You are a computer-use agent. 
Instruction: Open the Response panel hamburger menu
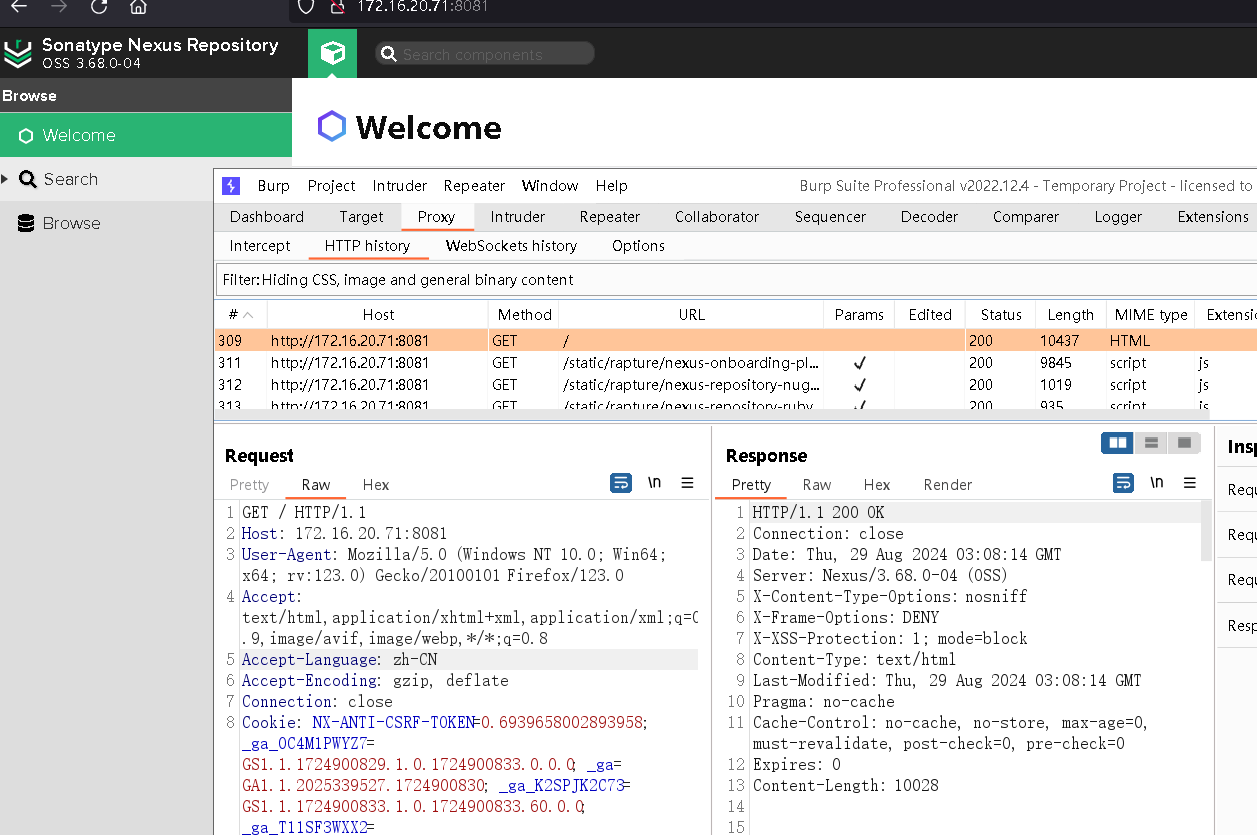(x=1190, y=483)
